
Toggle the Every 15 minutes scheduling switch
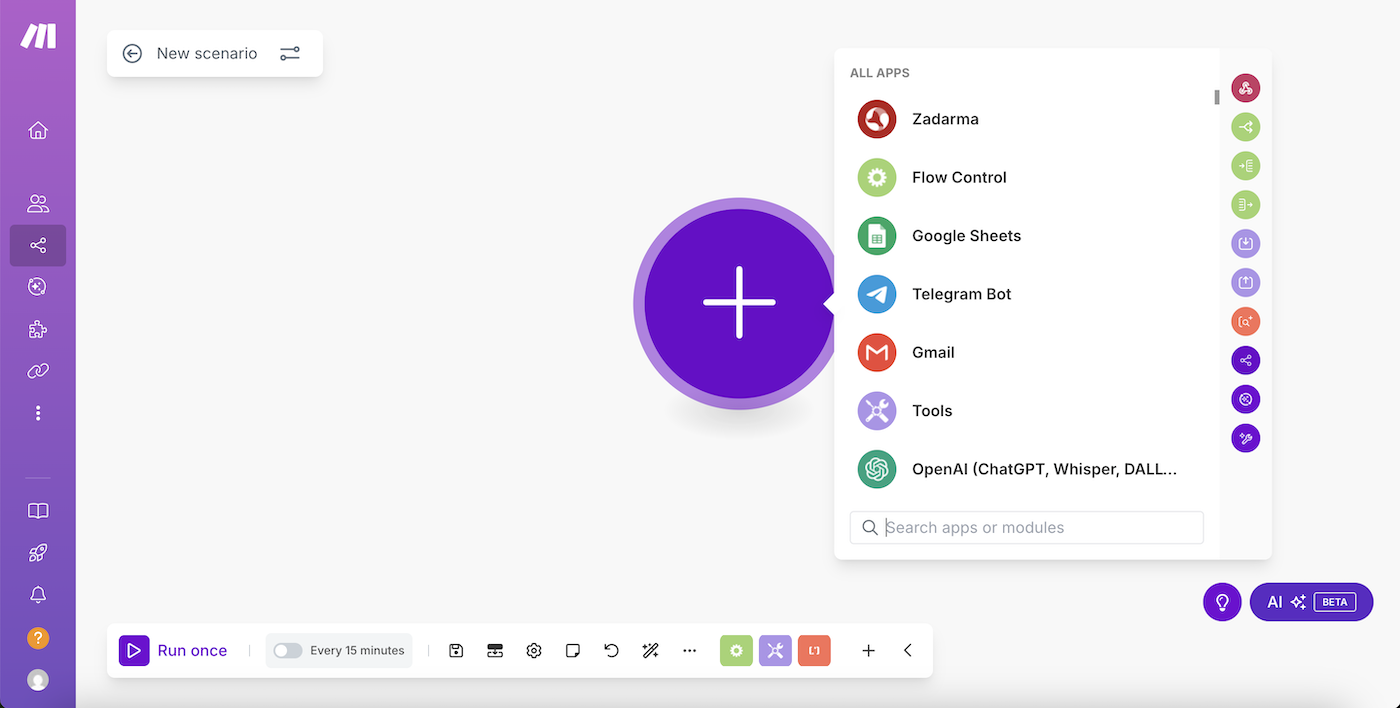288,651
